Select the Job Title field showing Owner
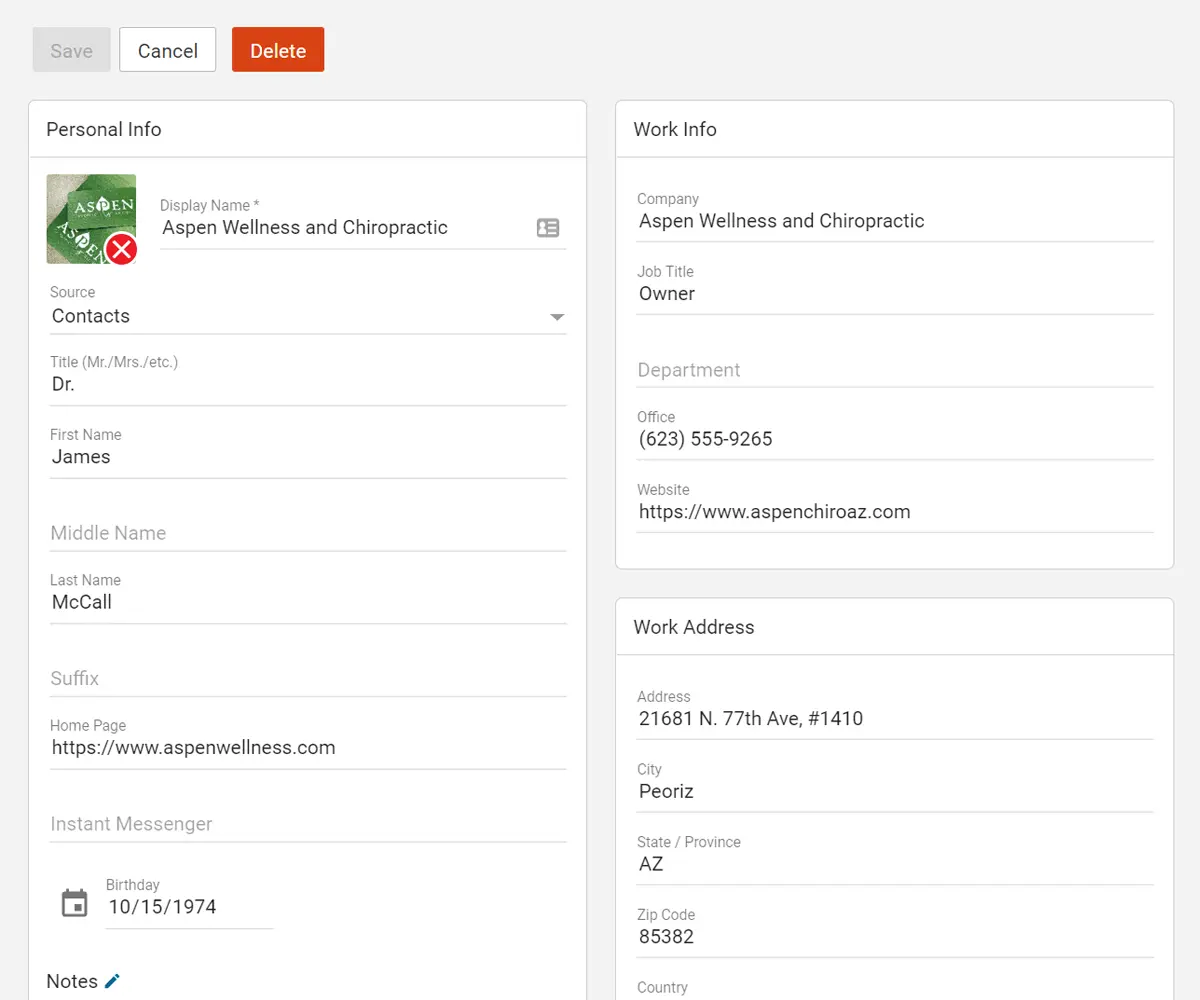This screenshot has width=1200, height=1000. [x=895, y=294]
